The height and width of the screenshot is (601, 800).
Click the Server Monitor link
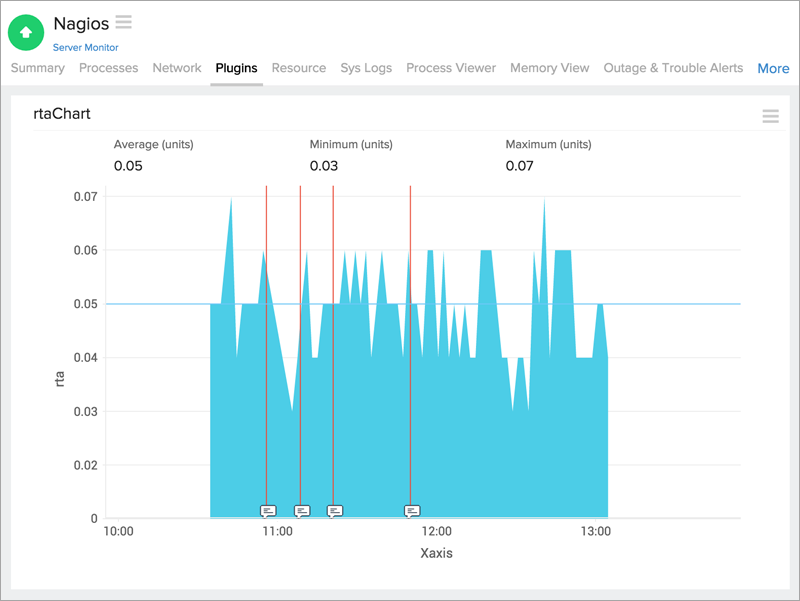86,46
